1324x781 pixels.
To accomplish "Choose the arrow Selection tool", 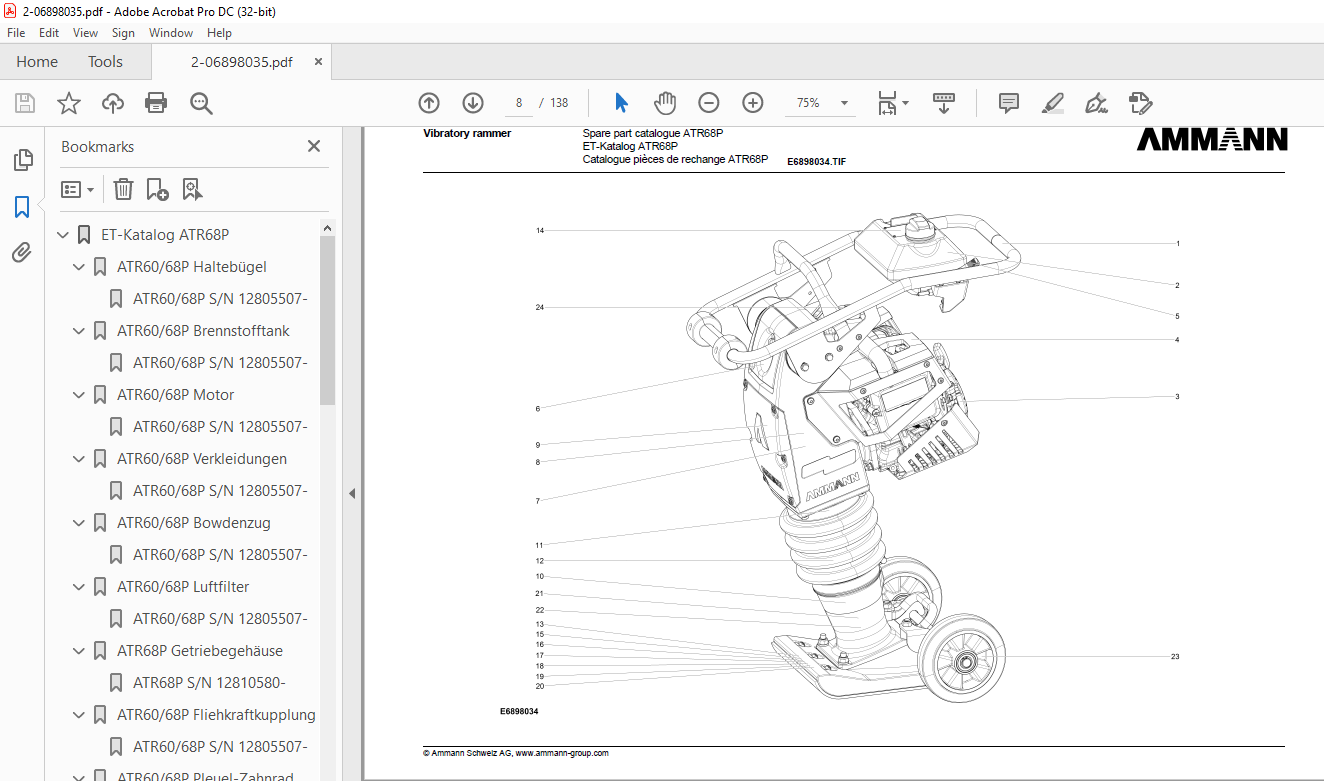I will [621, 103].
